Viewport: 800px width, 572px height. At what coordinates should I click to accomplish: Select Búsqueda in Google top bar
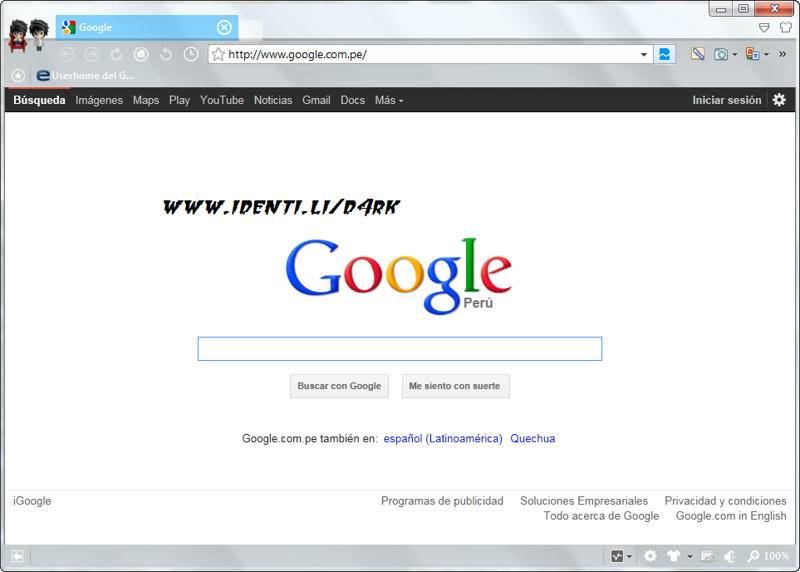pyautogui.click(x=39, y=100)
